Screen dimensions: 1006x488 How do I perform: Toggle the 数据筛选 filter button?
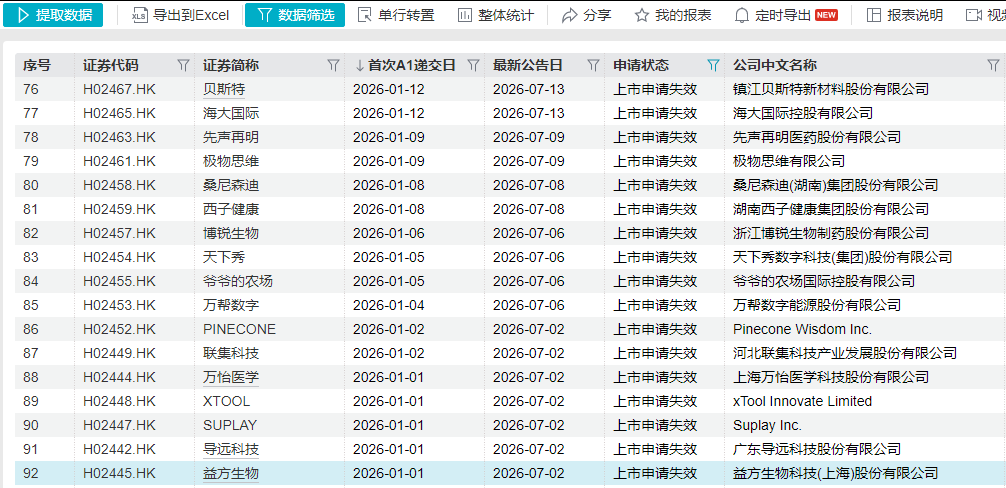coord(294,15)
